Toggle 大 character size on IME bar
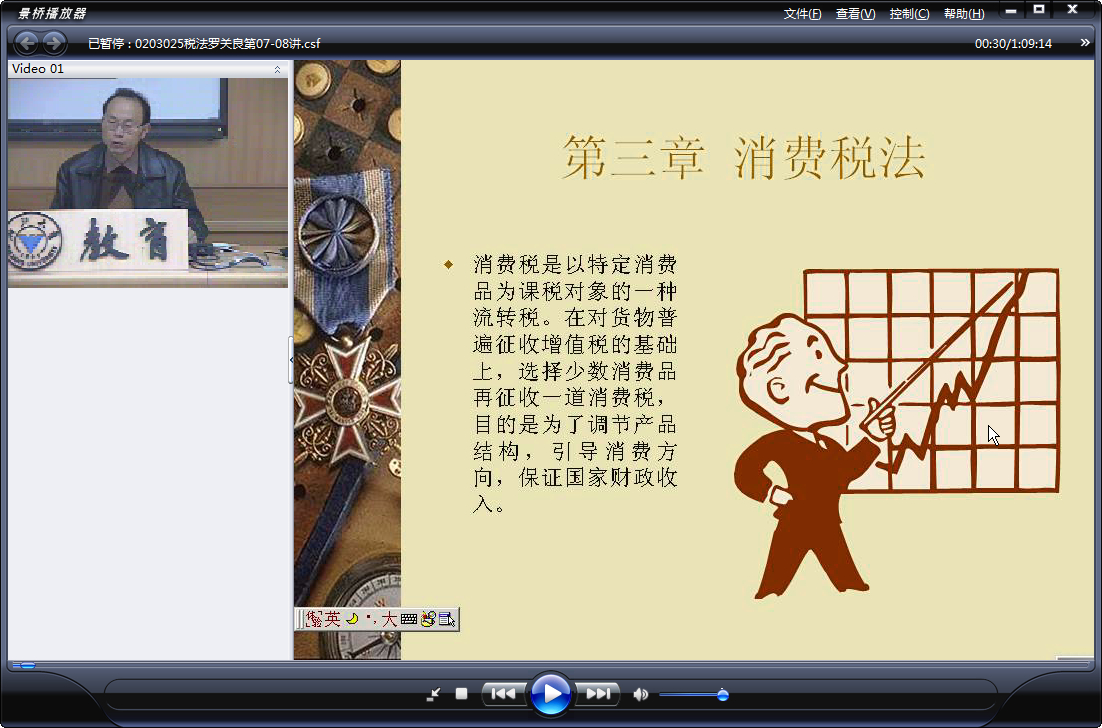Image resolution: width=1102 pixels, height=728 pixels. click(389, 619)
